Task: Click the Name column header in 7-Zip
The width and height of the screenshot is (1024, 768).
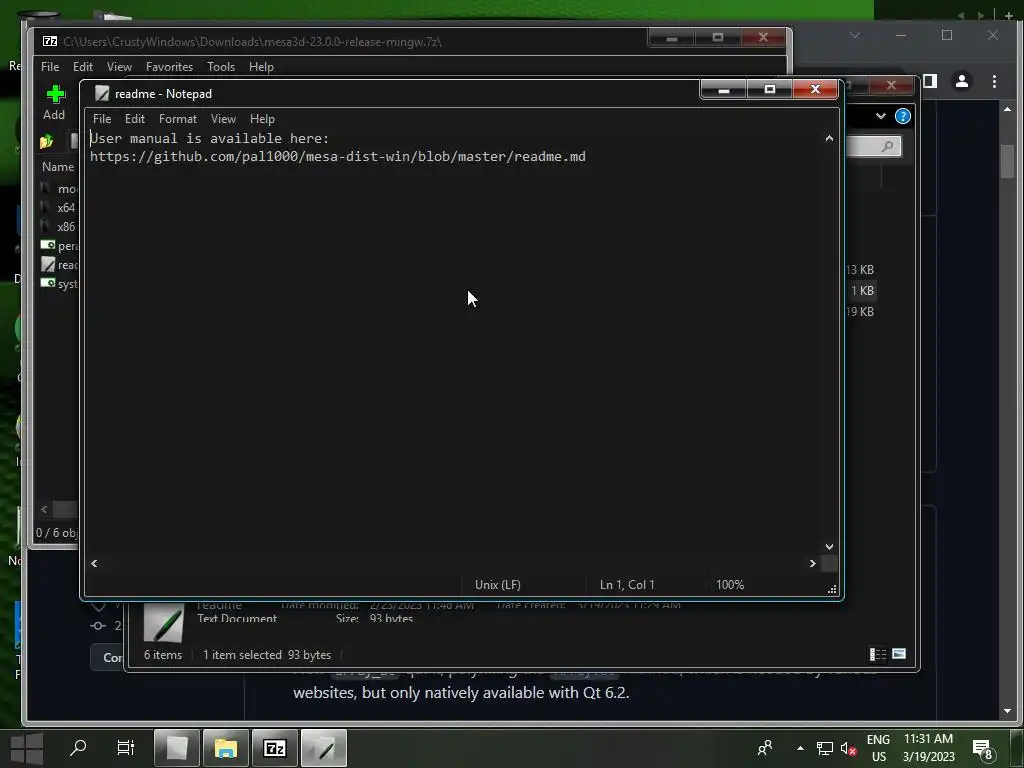Action: tap(58, 167)
